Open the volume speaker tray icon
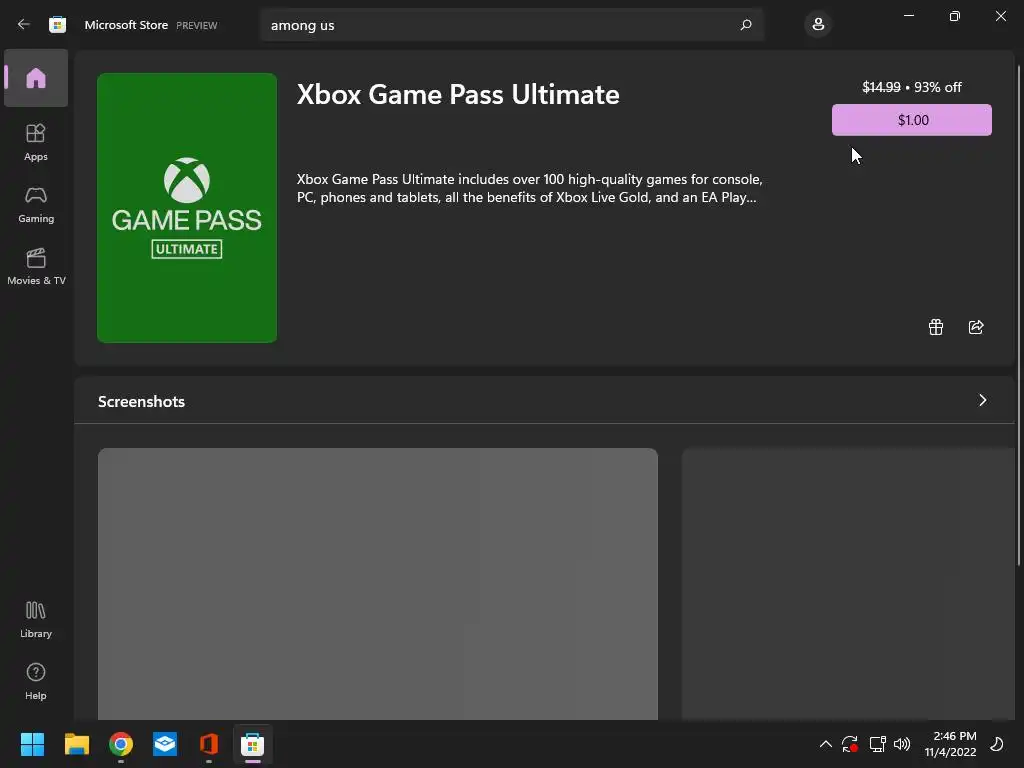The height and width of the screenshot is (768, 1024). 902,744
